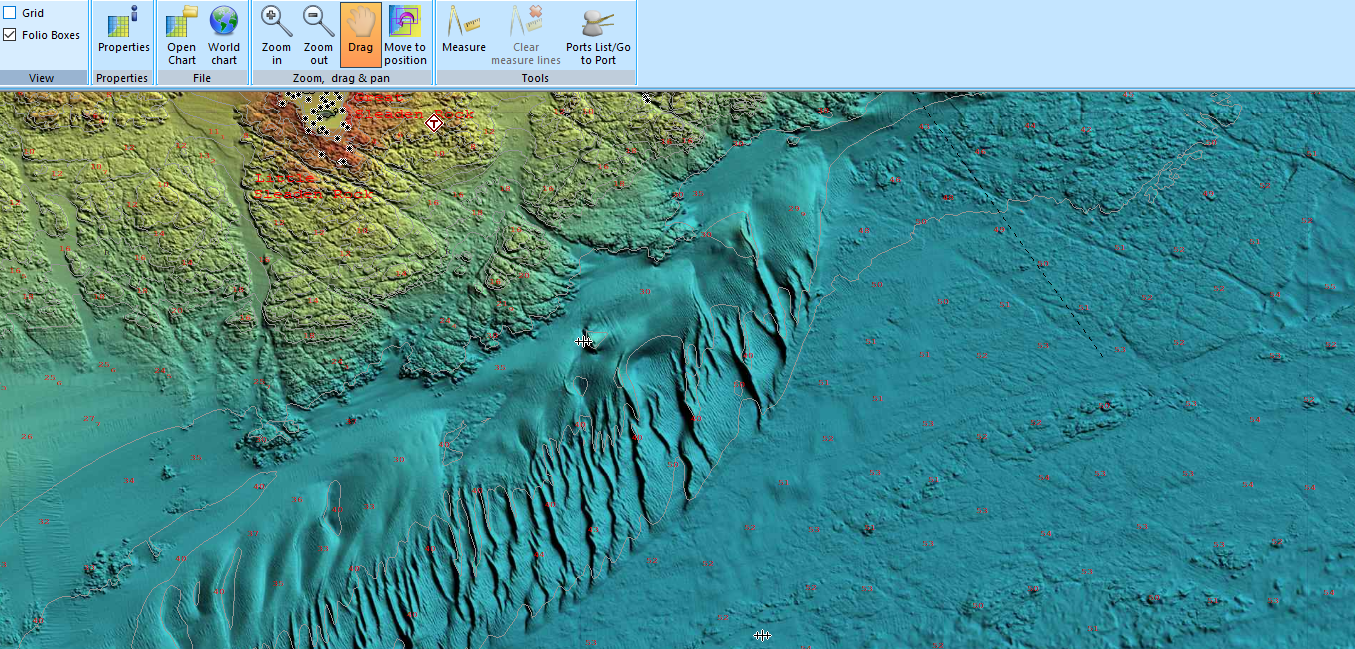Image resolution: width=1355 pixels, height=649 pixels.
Task: Click the Open Chart icon
Action: (x=182, y=33)
